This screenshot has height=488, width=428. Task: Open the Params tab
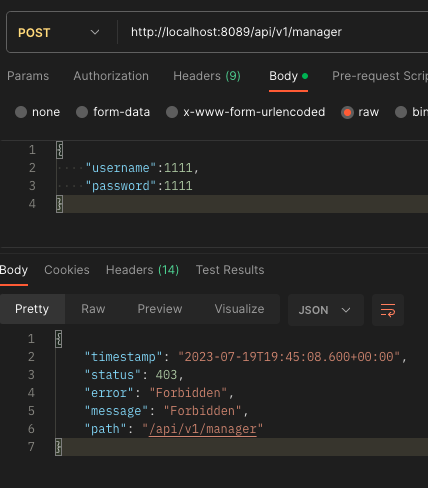[x=28, y=76]
